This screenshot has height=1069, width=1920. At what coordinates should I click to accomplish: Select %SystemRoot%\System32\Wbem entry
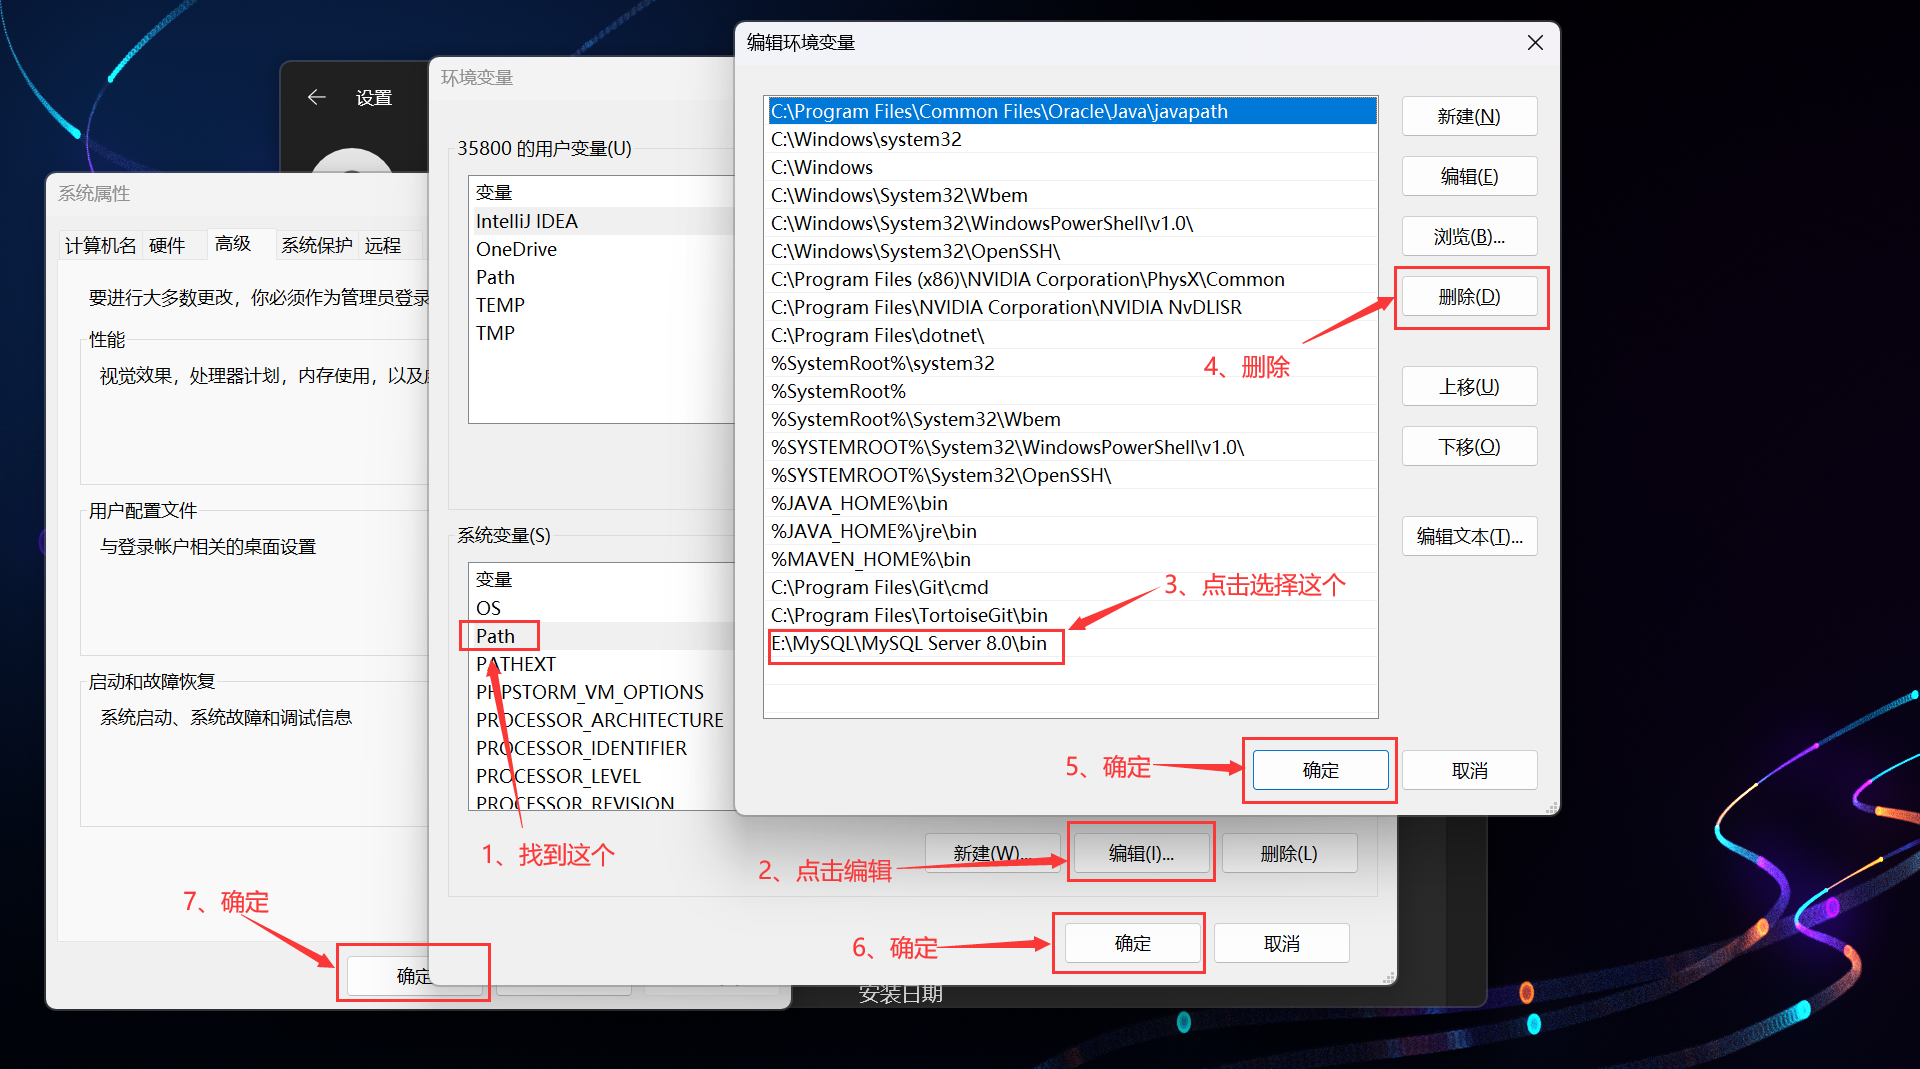[1071, 419]
